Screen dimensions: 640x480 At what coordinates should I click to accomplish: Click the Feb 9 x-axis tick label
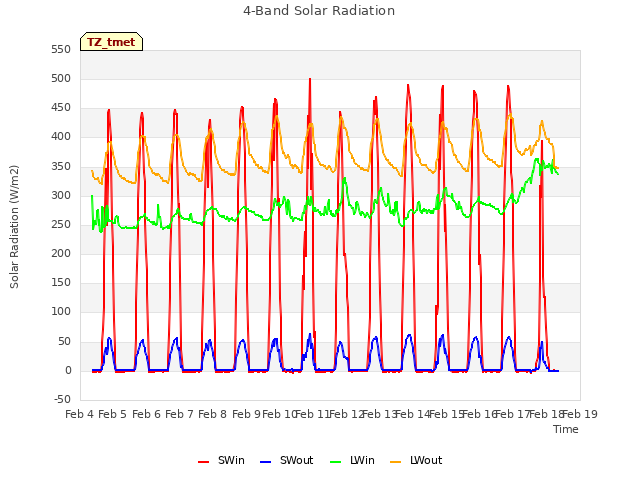(246, 414)
